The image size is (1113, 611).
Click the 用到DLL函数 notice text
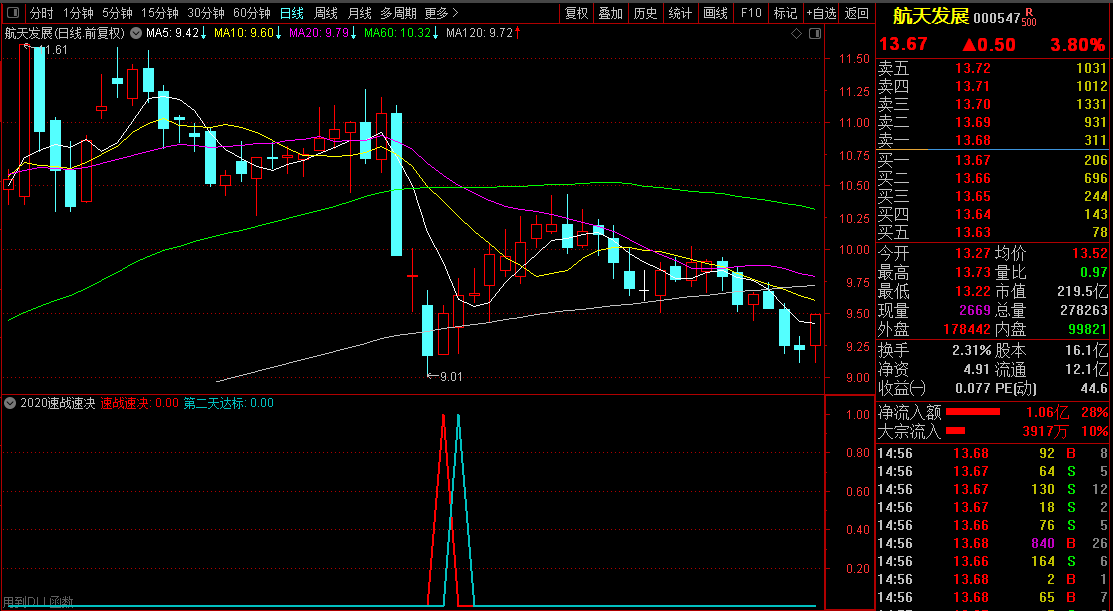pyautogui.click(x=38, y=602)
